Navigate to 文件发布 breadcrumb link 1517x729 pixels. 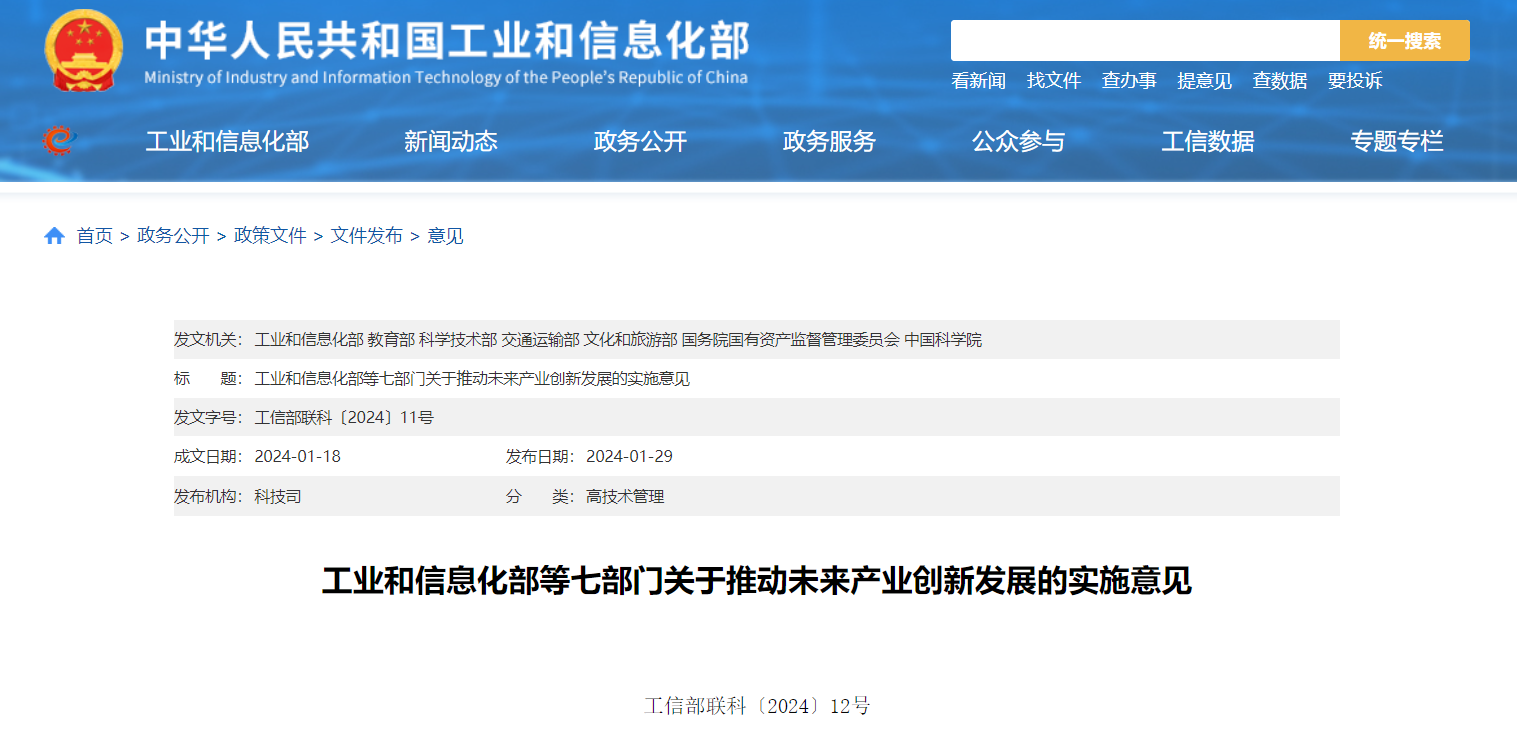(x=367, y=236)
